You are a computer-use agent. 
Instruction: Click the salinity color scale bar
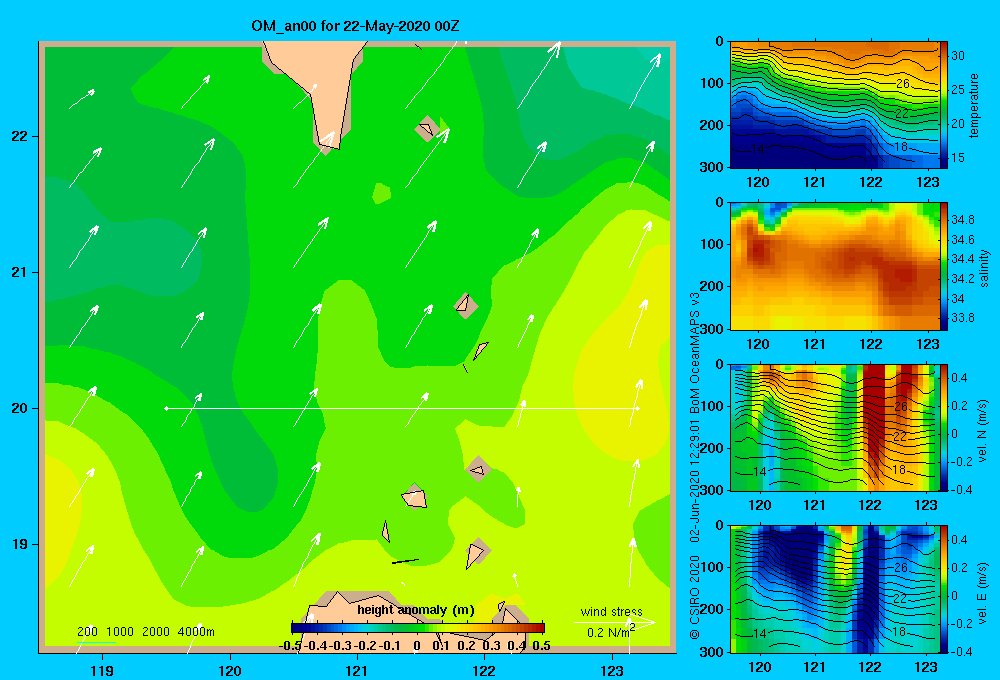click(x=944, y=266)
